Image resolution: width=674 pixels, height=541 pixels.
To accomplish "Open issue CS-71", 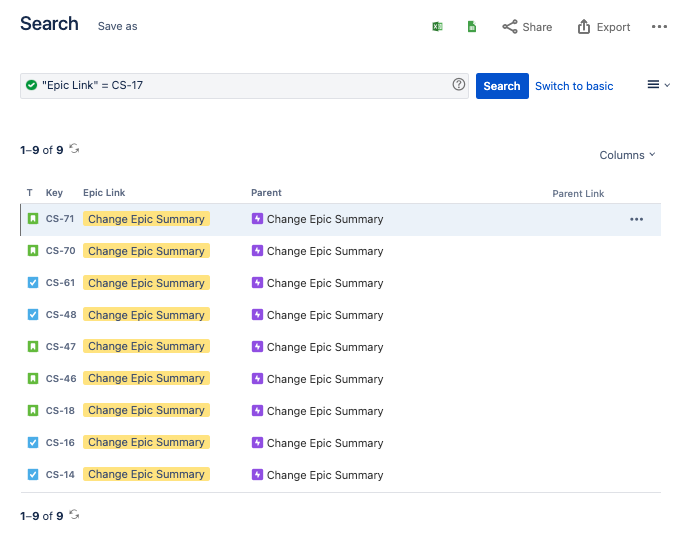I will (60, 219).
